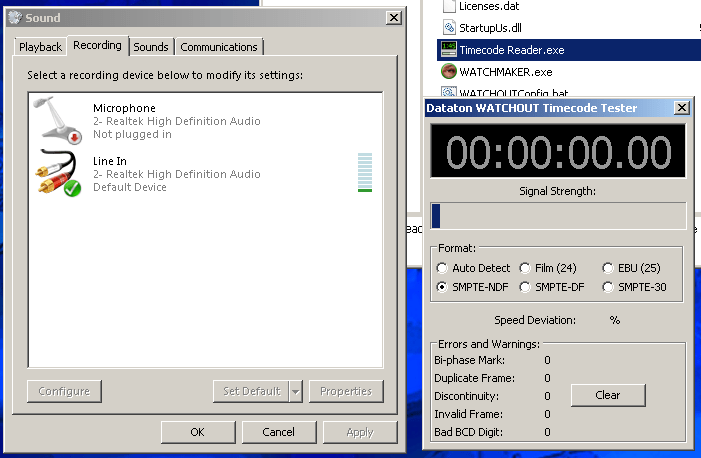Click the 'Not plugged in' status text

pos(132,134)
